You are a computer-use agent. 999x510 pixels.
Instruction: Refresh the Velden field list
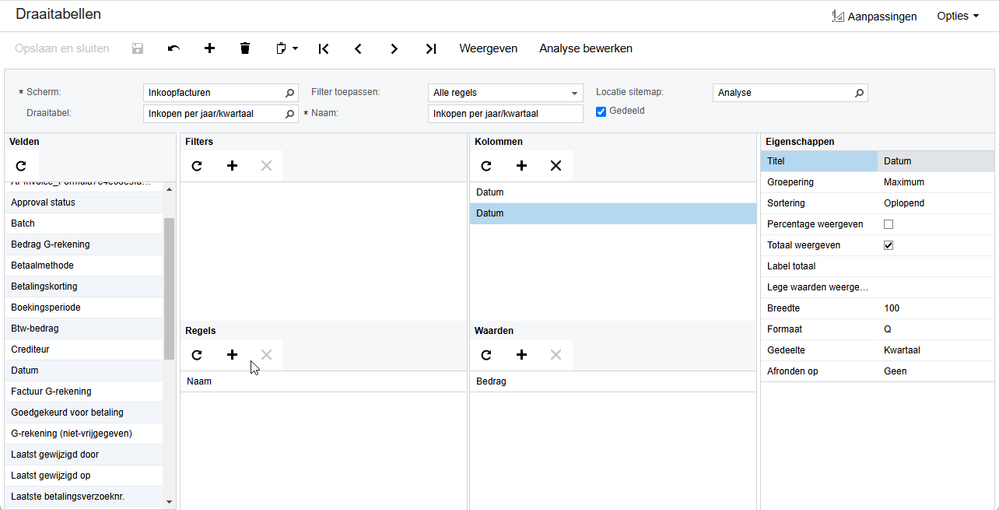pyautogui.click(x=21, y=166)
